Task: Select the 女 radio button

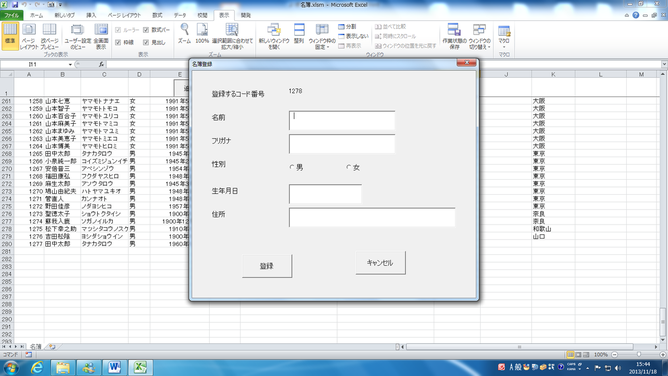Action: [x=348, y=167]
